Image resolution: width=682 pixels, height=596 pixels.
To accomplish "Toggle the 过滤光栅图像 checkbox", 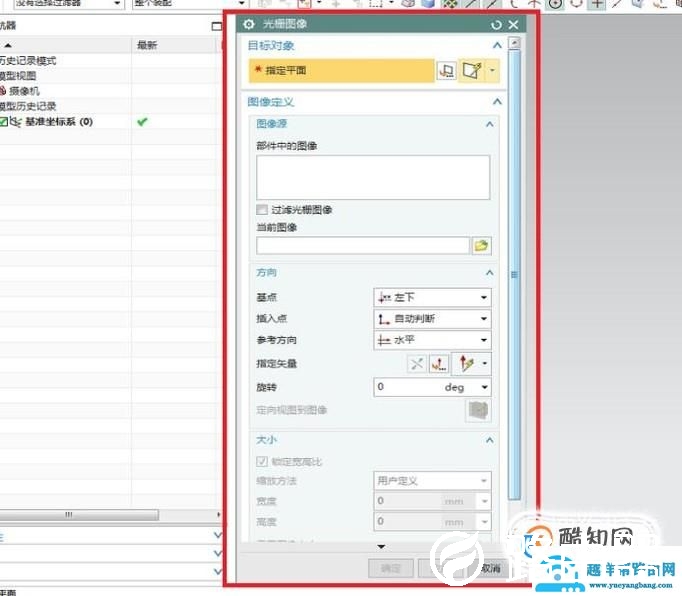I will (x=262, y=210).
